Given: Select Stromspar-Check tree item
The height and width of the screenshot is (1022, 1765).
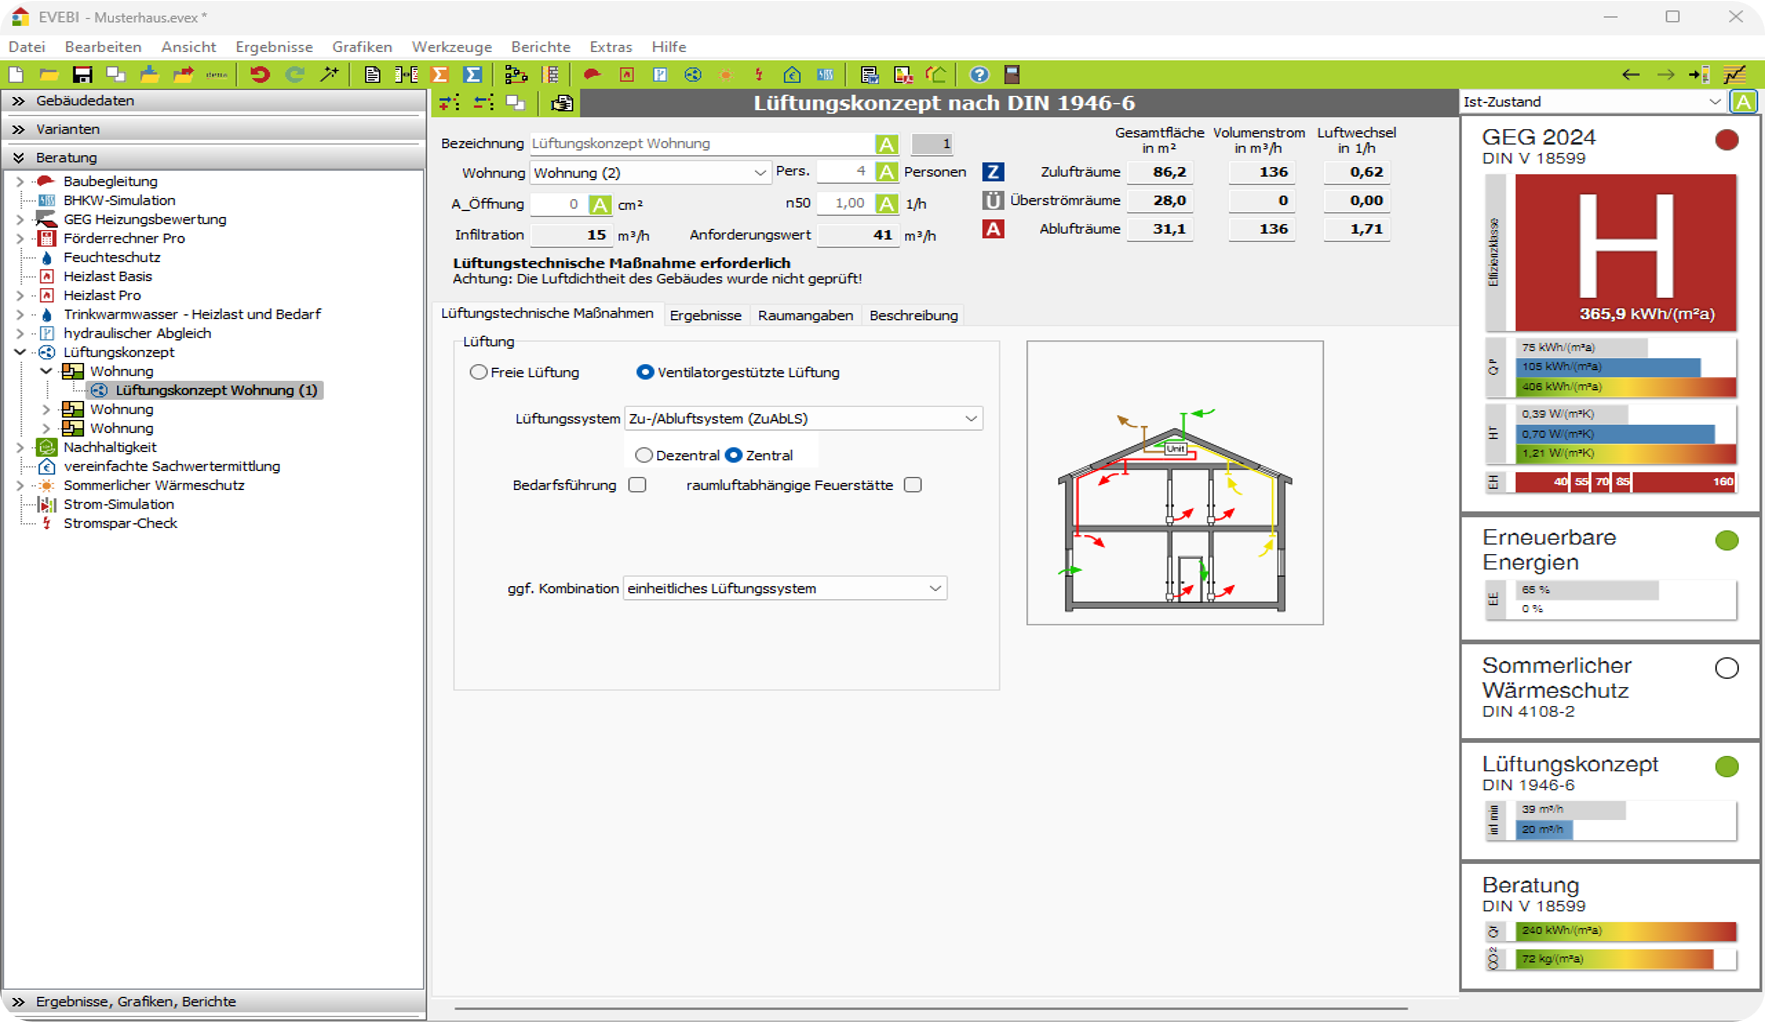Looking at the screenshot, I should click(120, 523).
